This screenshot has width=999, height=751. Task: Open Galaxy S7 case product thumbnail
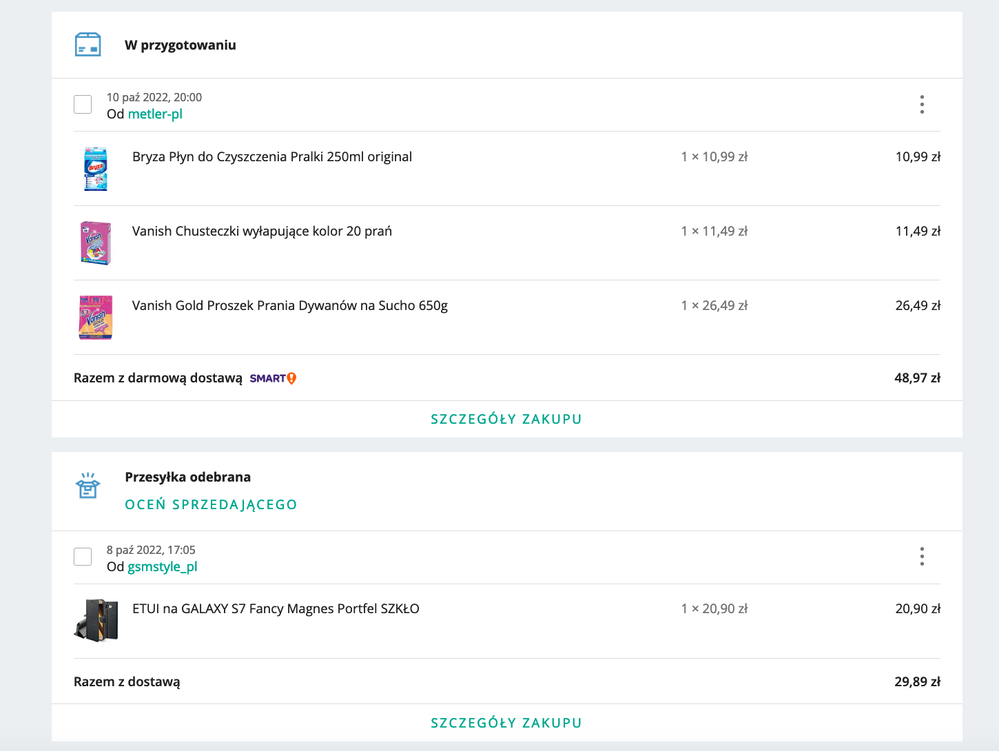pos(96,620)
